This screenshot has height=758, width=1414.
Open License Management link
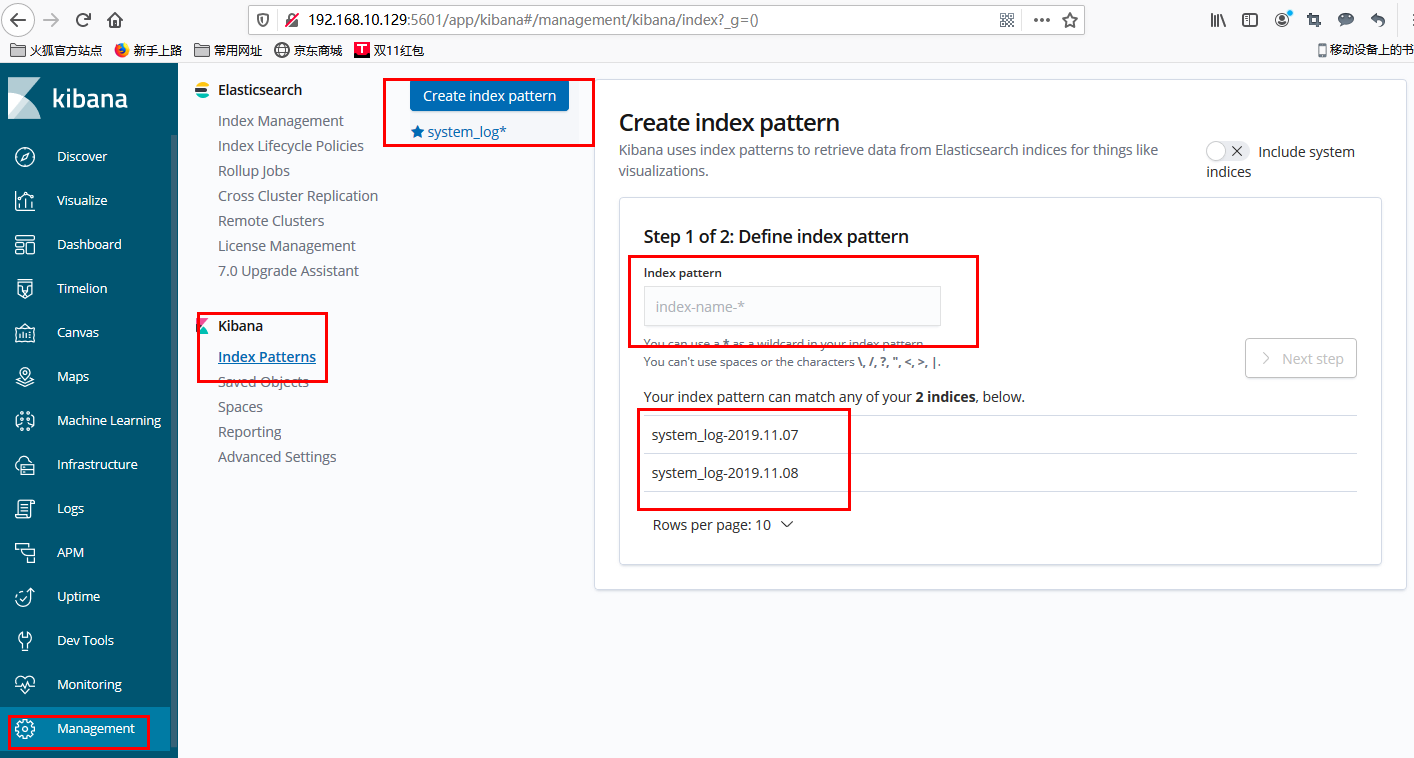287,246
